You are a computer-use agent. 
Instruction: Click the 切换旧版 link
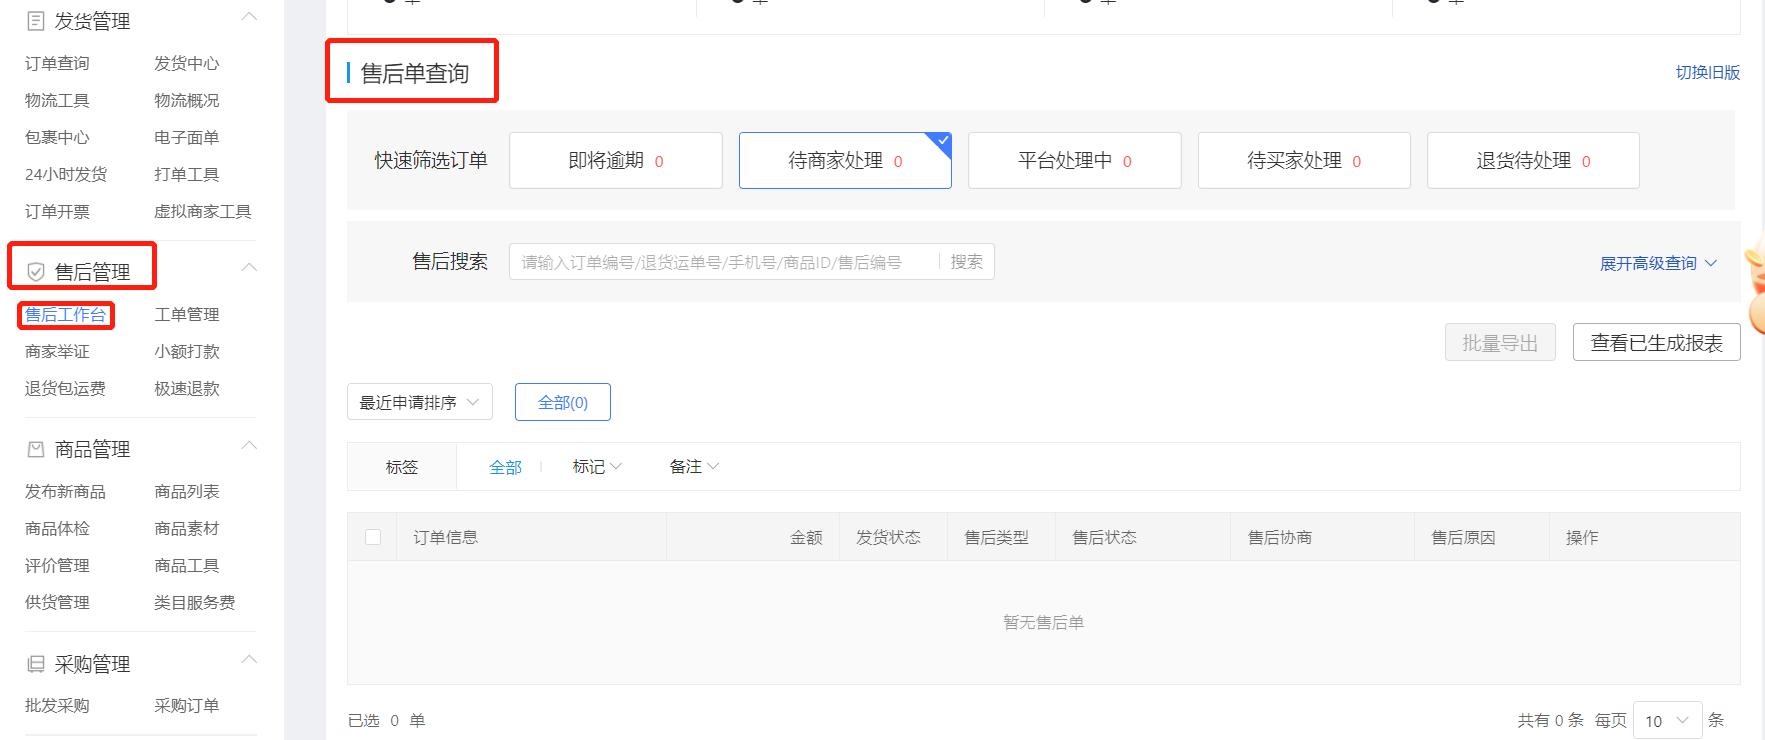1708,72
